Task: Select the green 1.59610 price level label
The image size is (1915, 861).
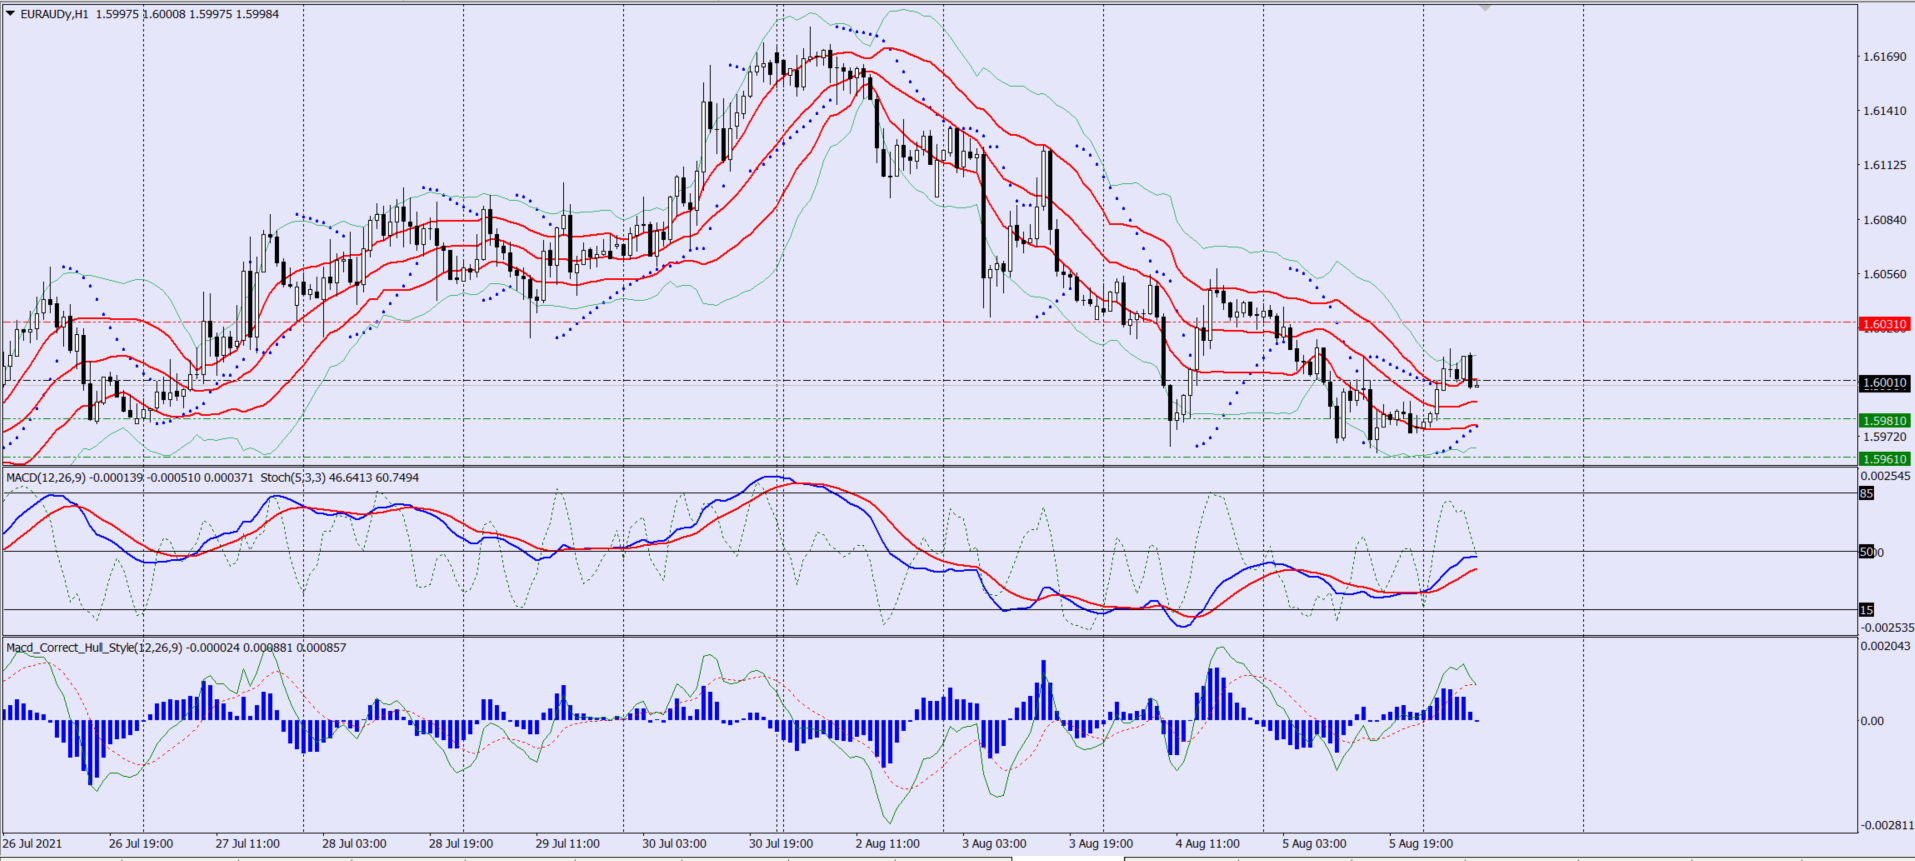Action: coord(1885,459)
